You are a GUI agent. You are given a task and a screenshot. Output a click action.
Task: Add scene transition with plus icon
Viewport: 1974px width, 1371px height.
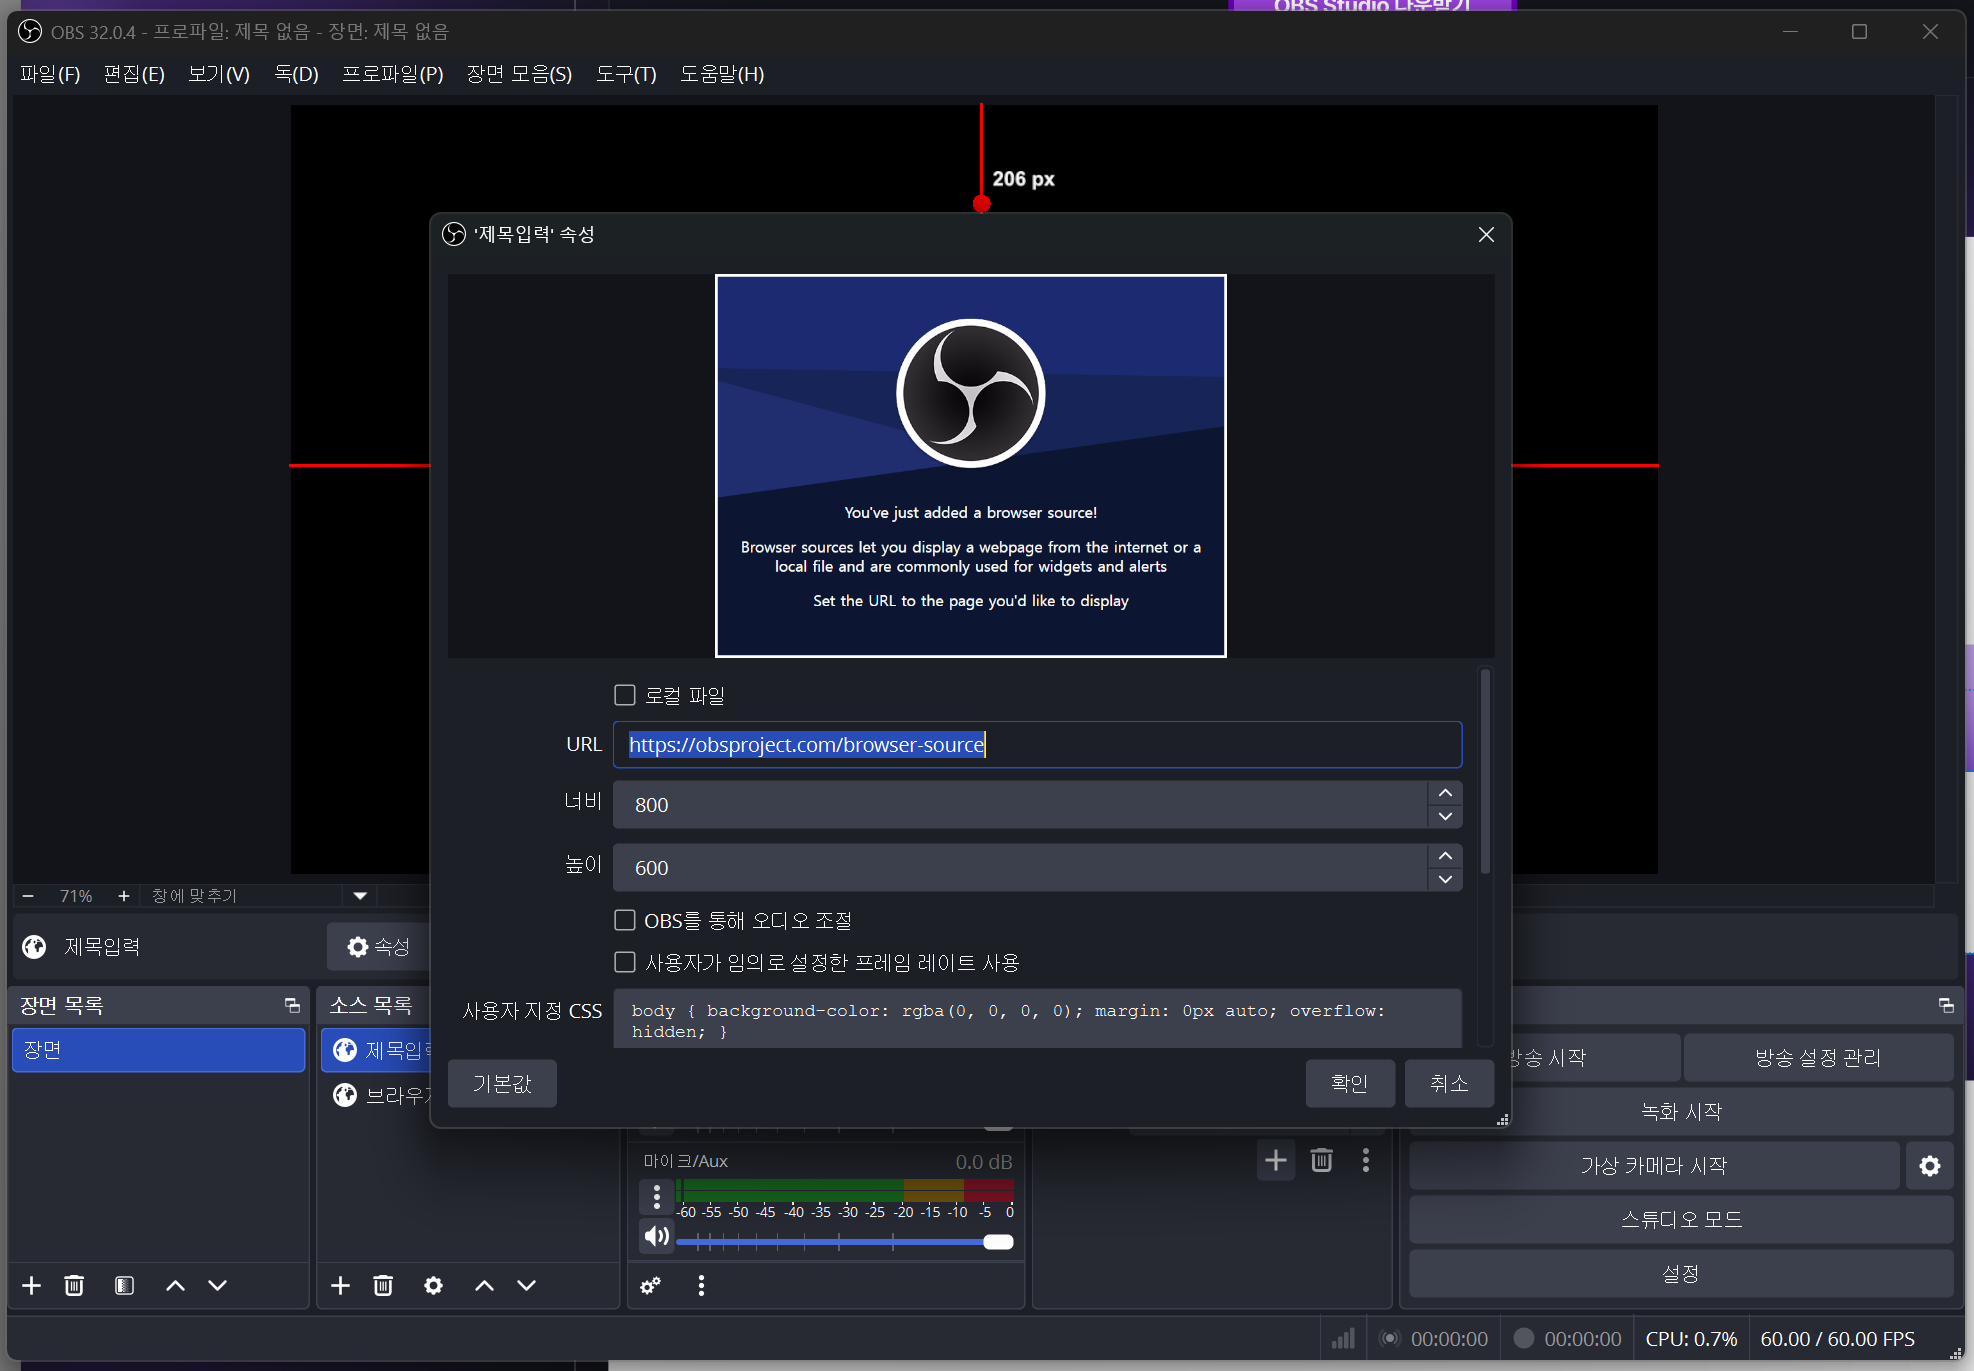[1275, 1160]
